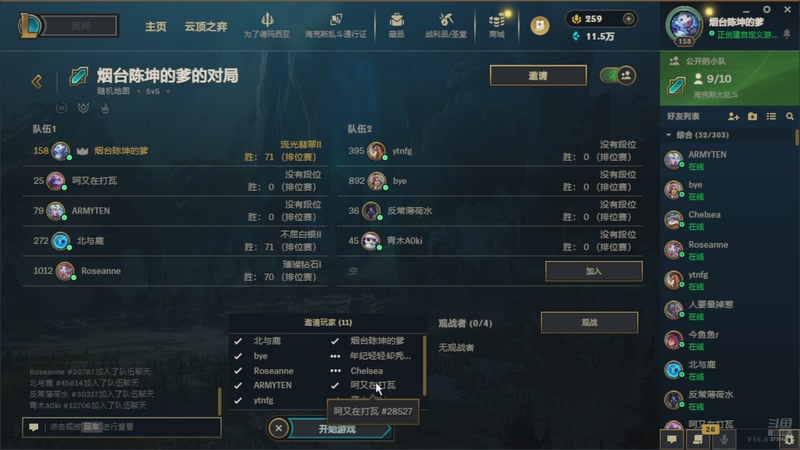Click the add friend icon in friends list
This screenshot has width=800, height=450.
click(x=733, y=117)
